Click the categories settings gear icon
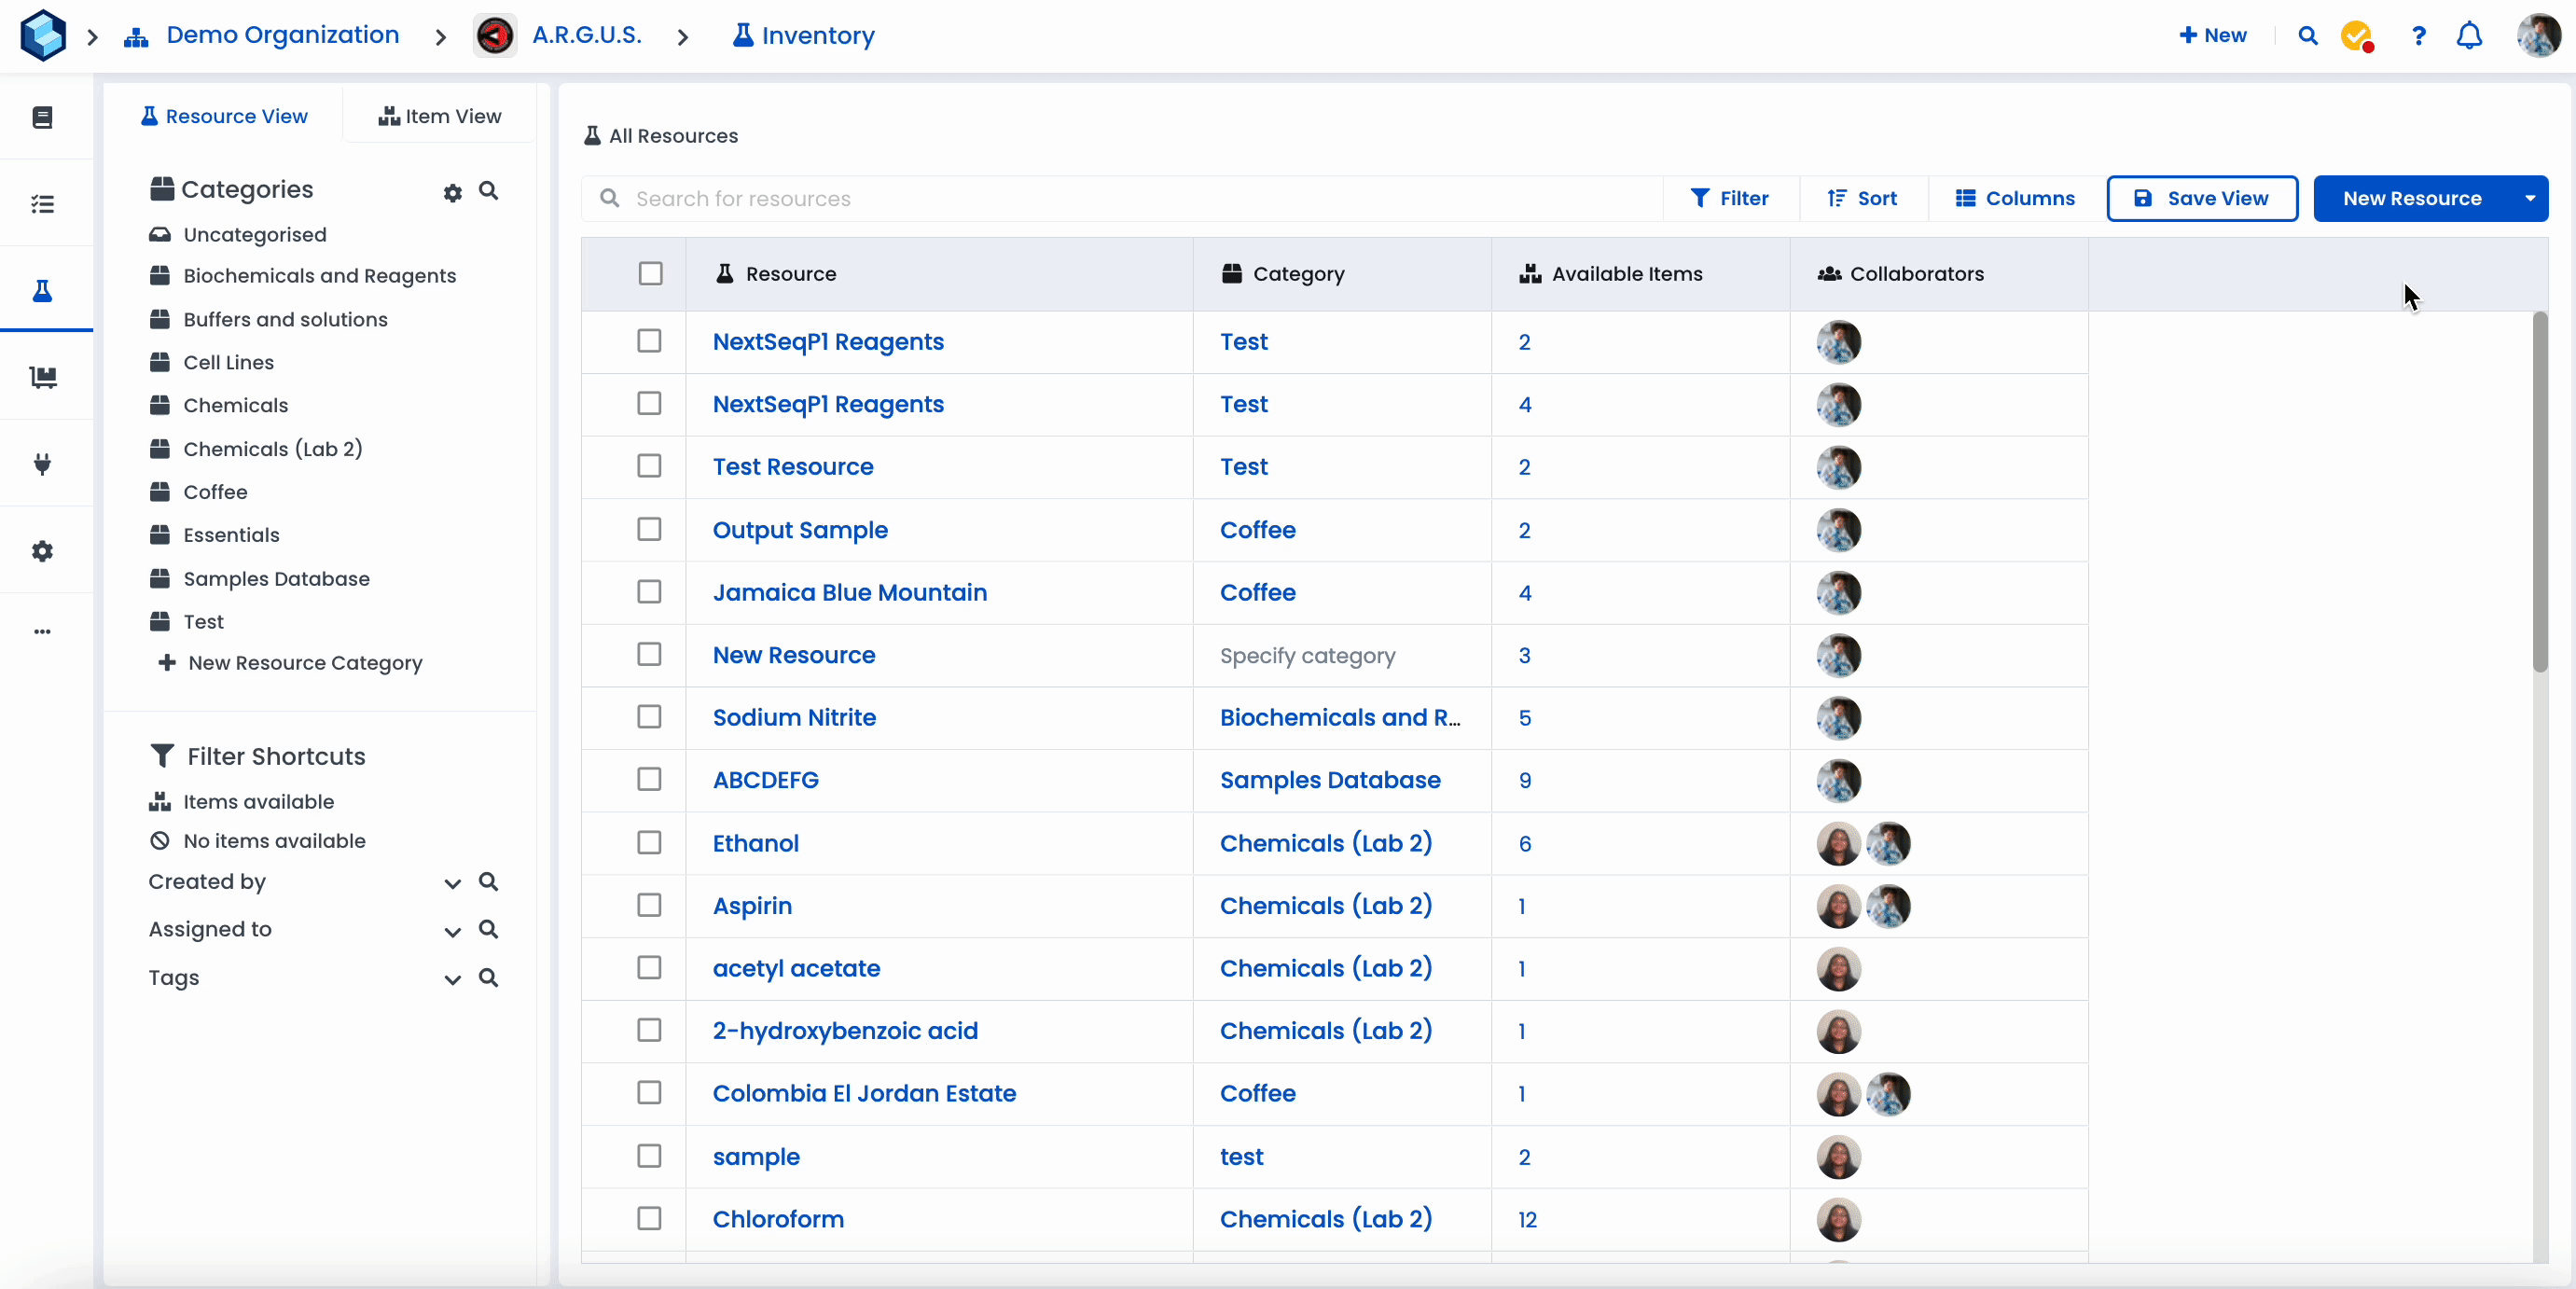Viewport: 2576px width, 1289px height. [x=453, y=192]
